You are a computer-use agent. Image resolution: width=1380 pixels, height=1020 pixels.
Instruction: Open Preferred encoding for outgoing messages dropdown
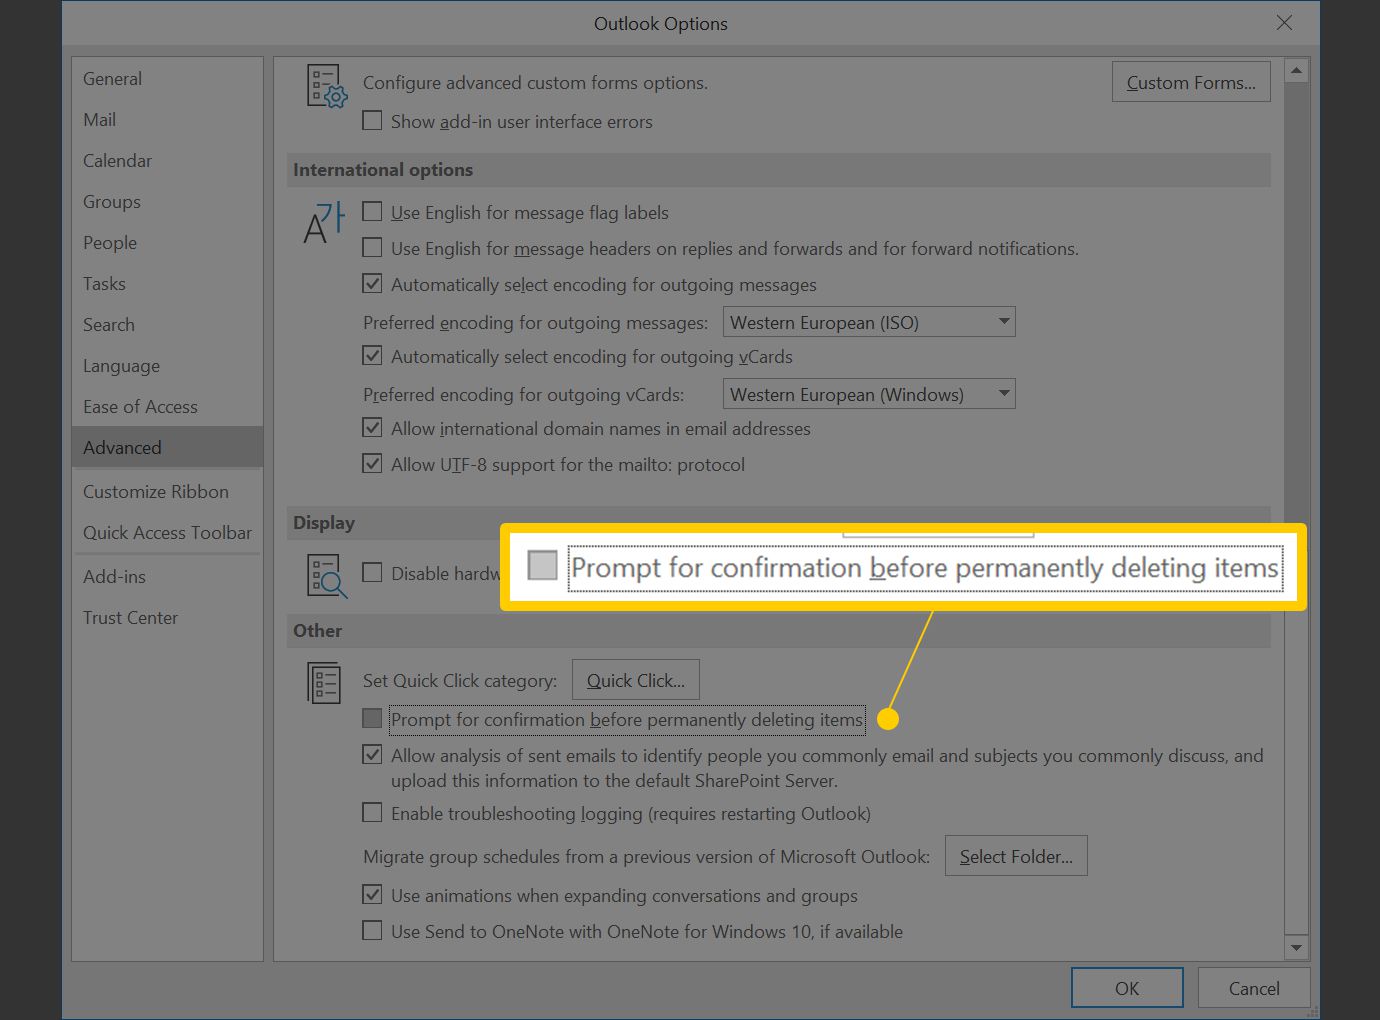[x=869, y=322]
